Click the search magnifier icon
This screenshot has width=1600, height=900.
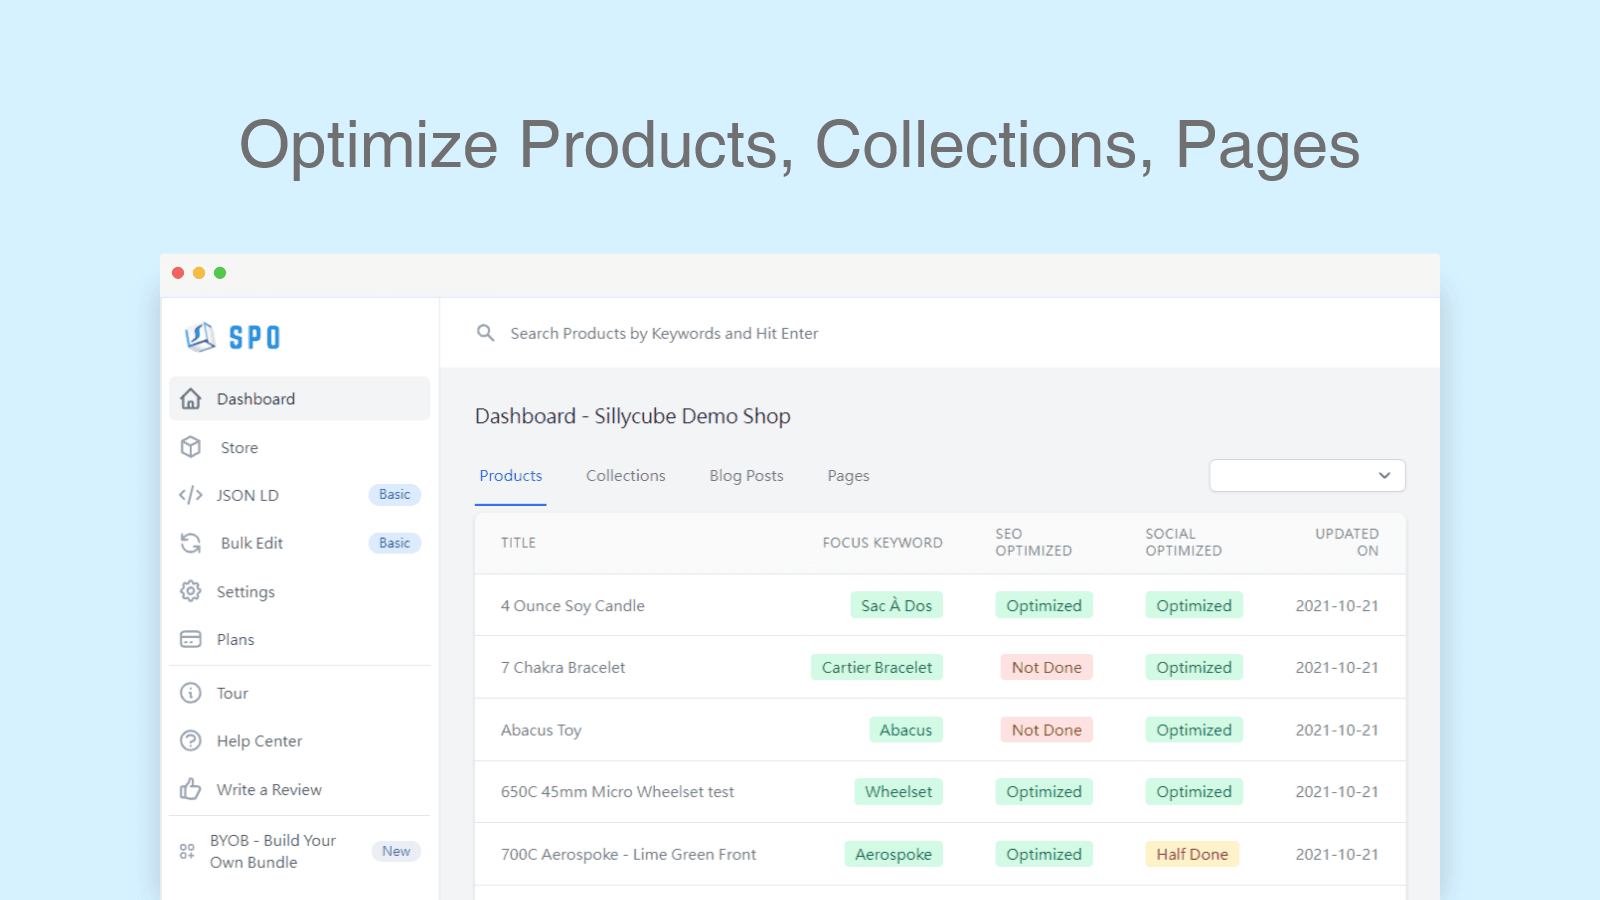pos(485,333)
